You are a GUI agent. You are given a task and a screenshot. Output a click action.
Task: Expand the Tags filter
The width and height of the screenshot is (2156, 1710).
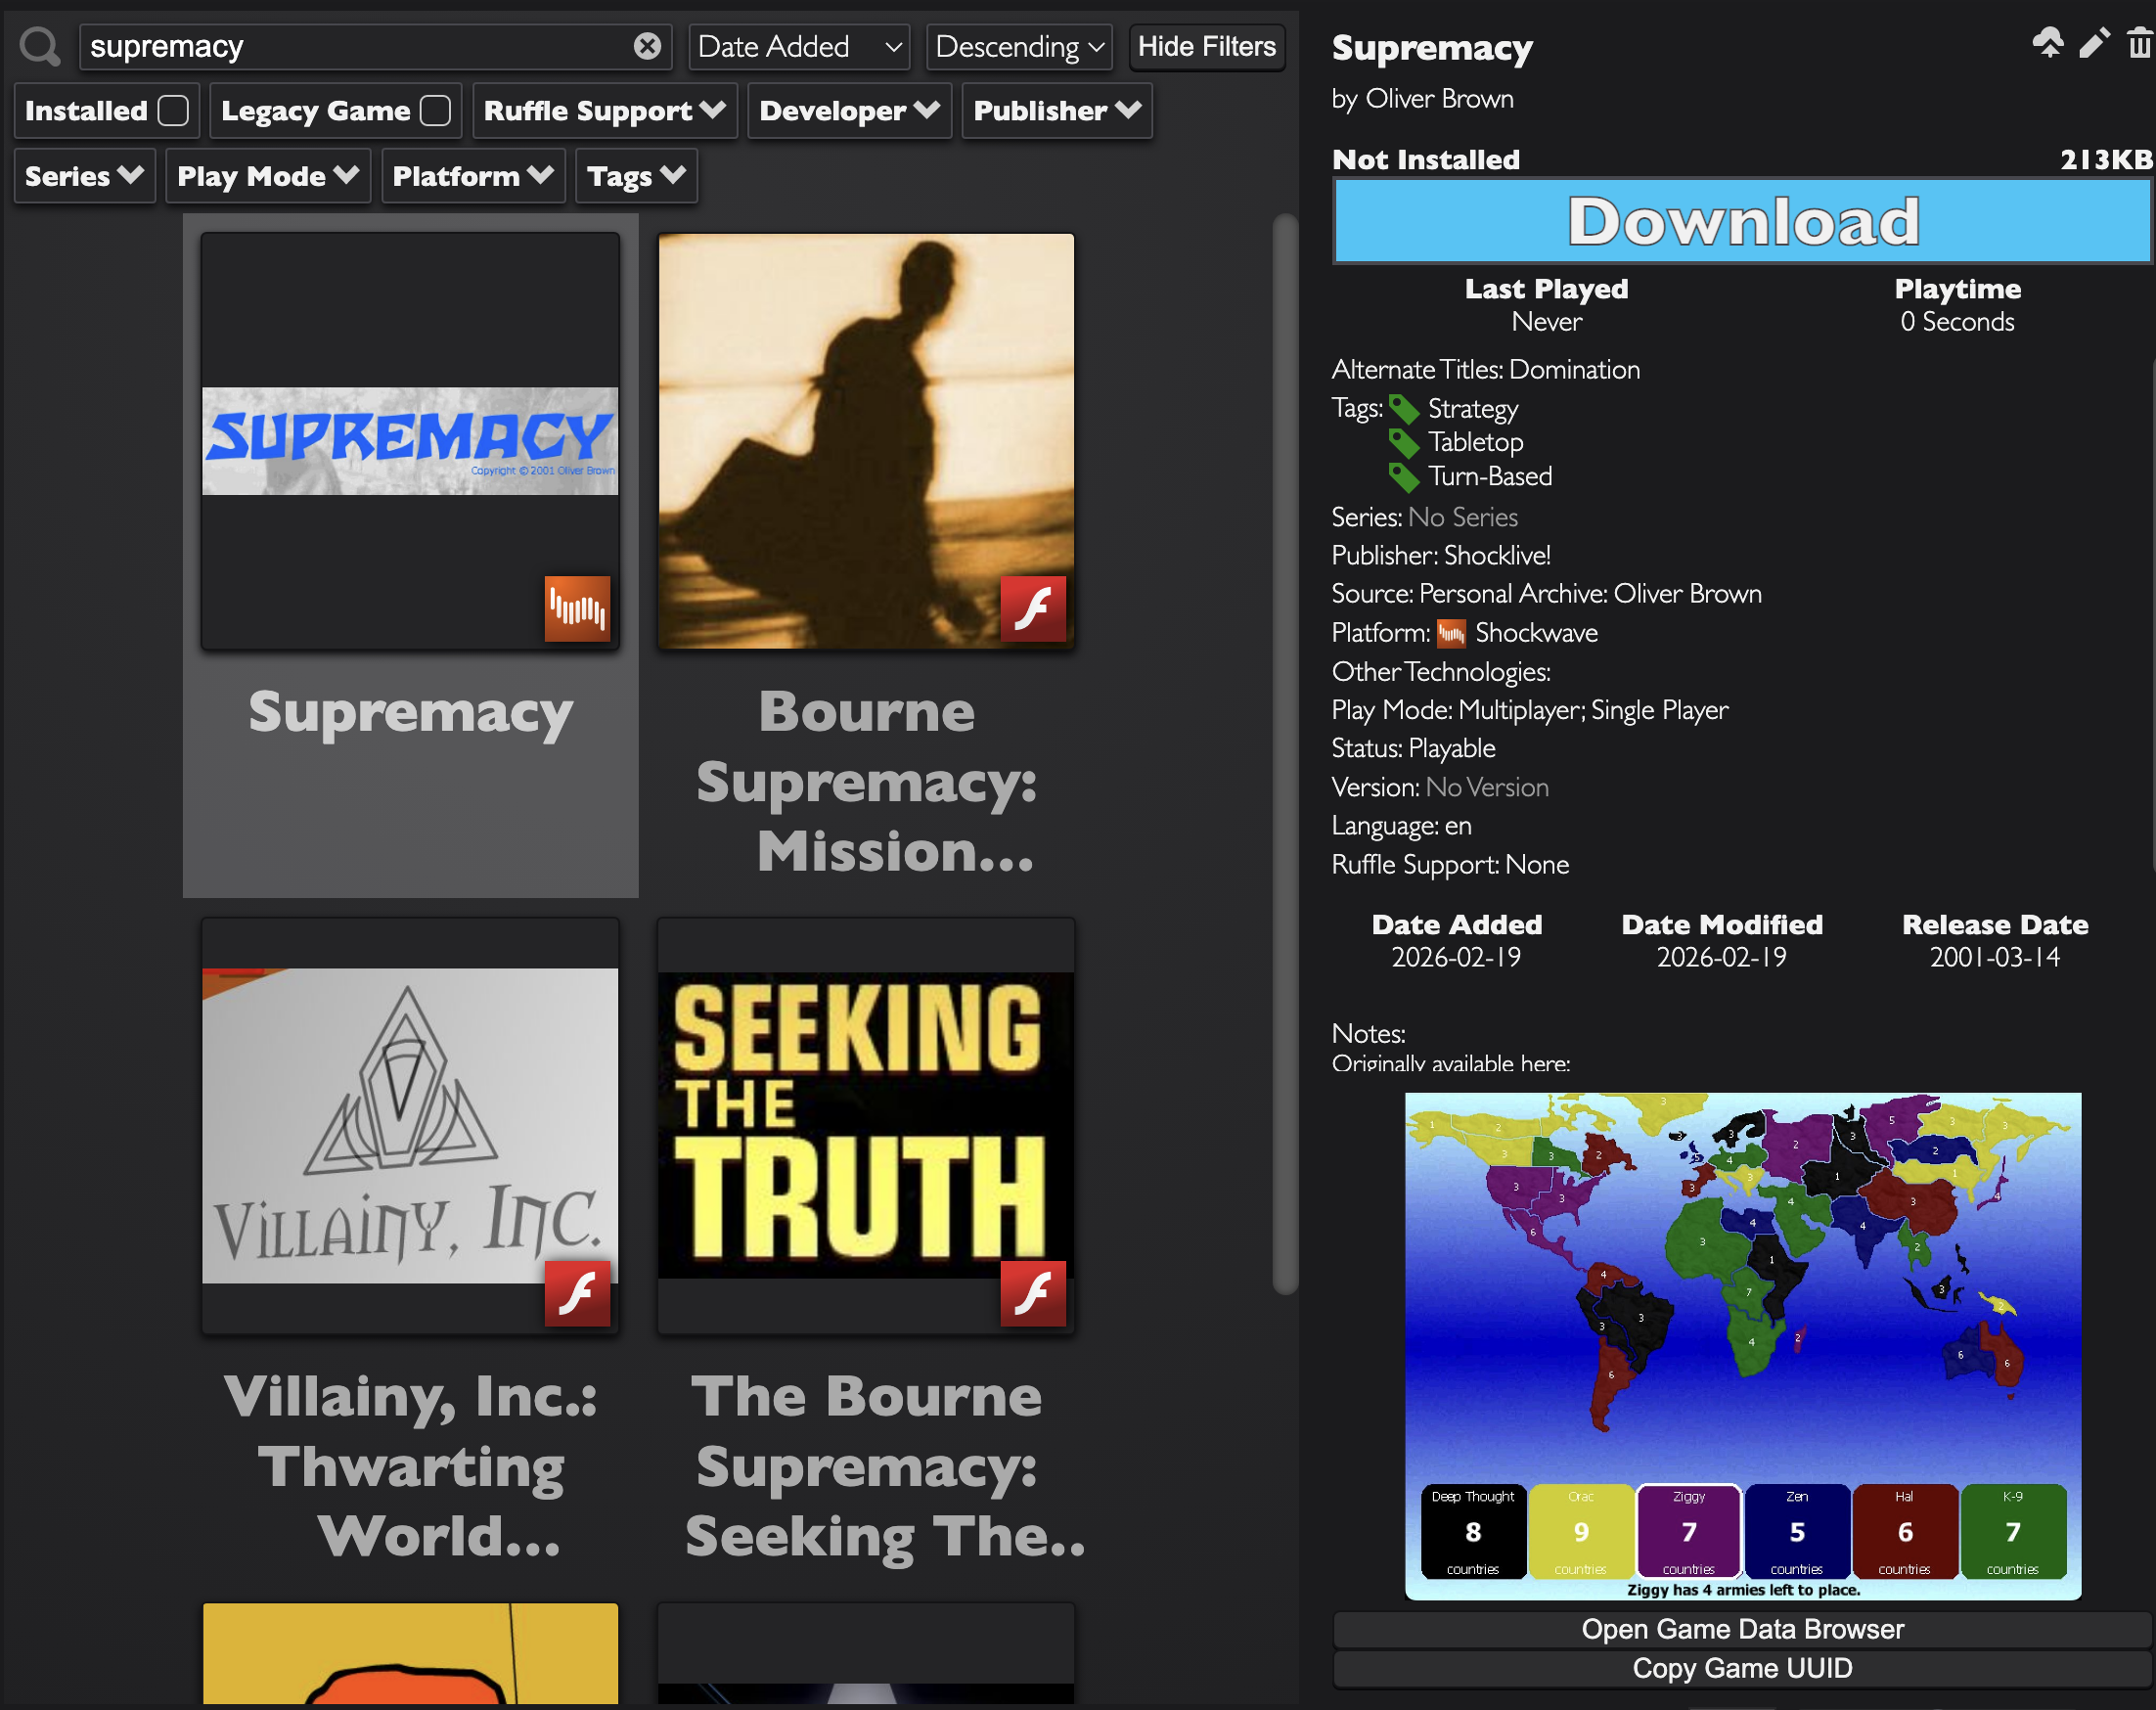coord(636,176)
